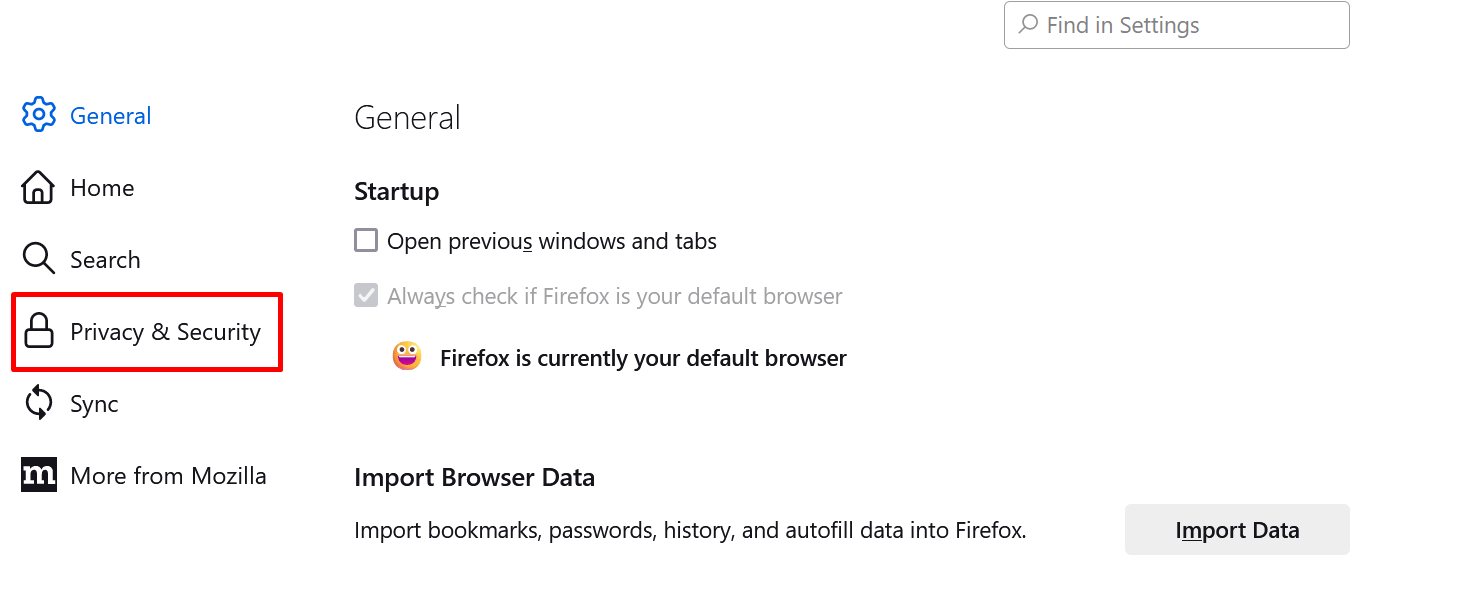Toggle Always check if Firefox is default checkbox
The width and height of the screenshot is (1472, 604).
tap(366, 296)
